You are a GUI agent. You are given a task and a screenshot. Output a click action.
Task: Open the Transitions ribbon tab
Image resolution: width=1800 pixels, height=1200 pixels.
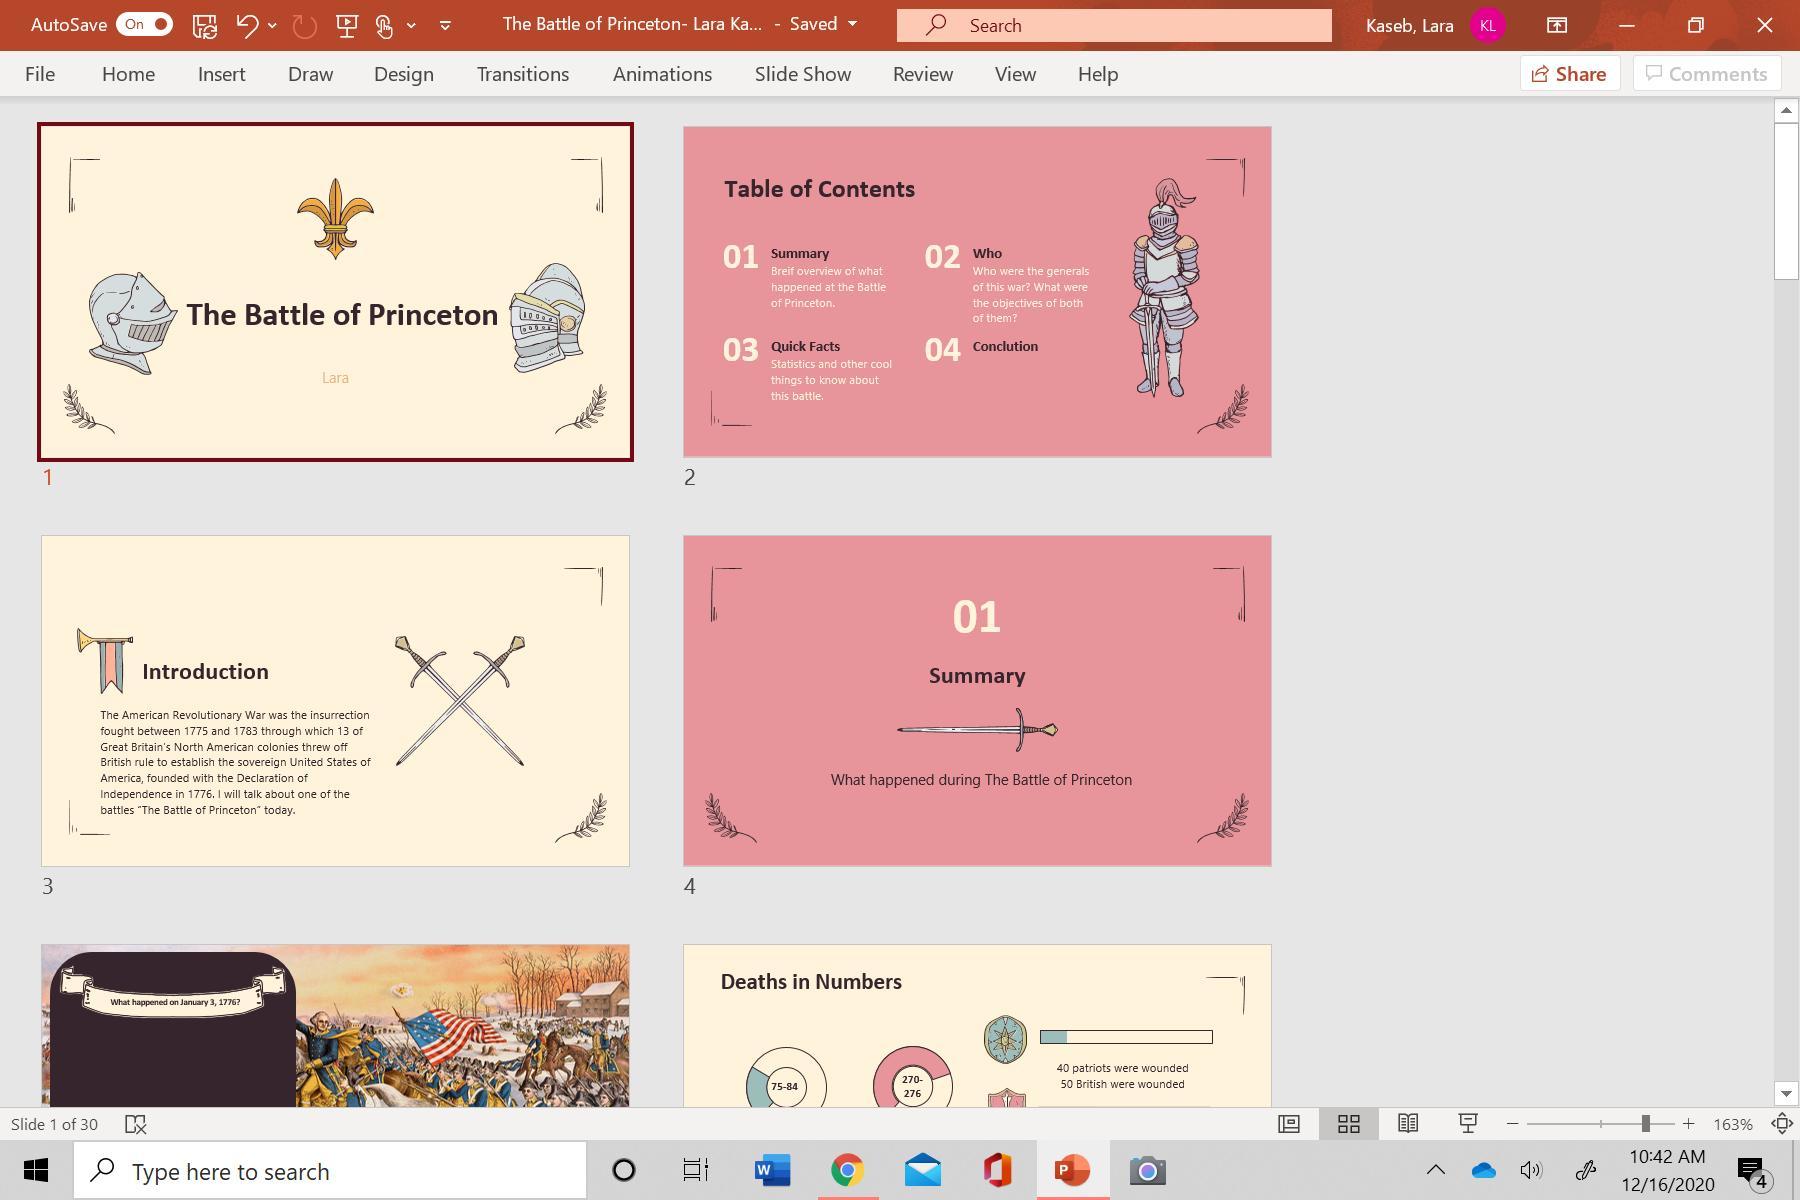[x=522, y=74]
